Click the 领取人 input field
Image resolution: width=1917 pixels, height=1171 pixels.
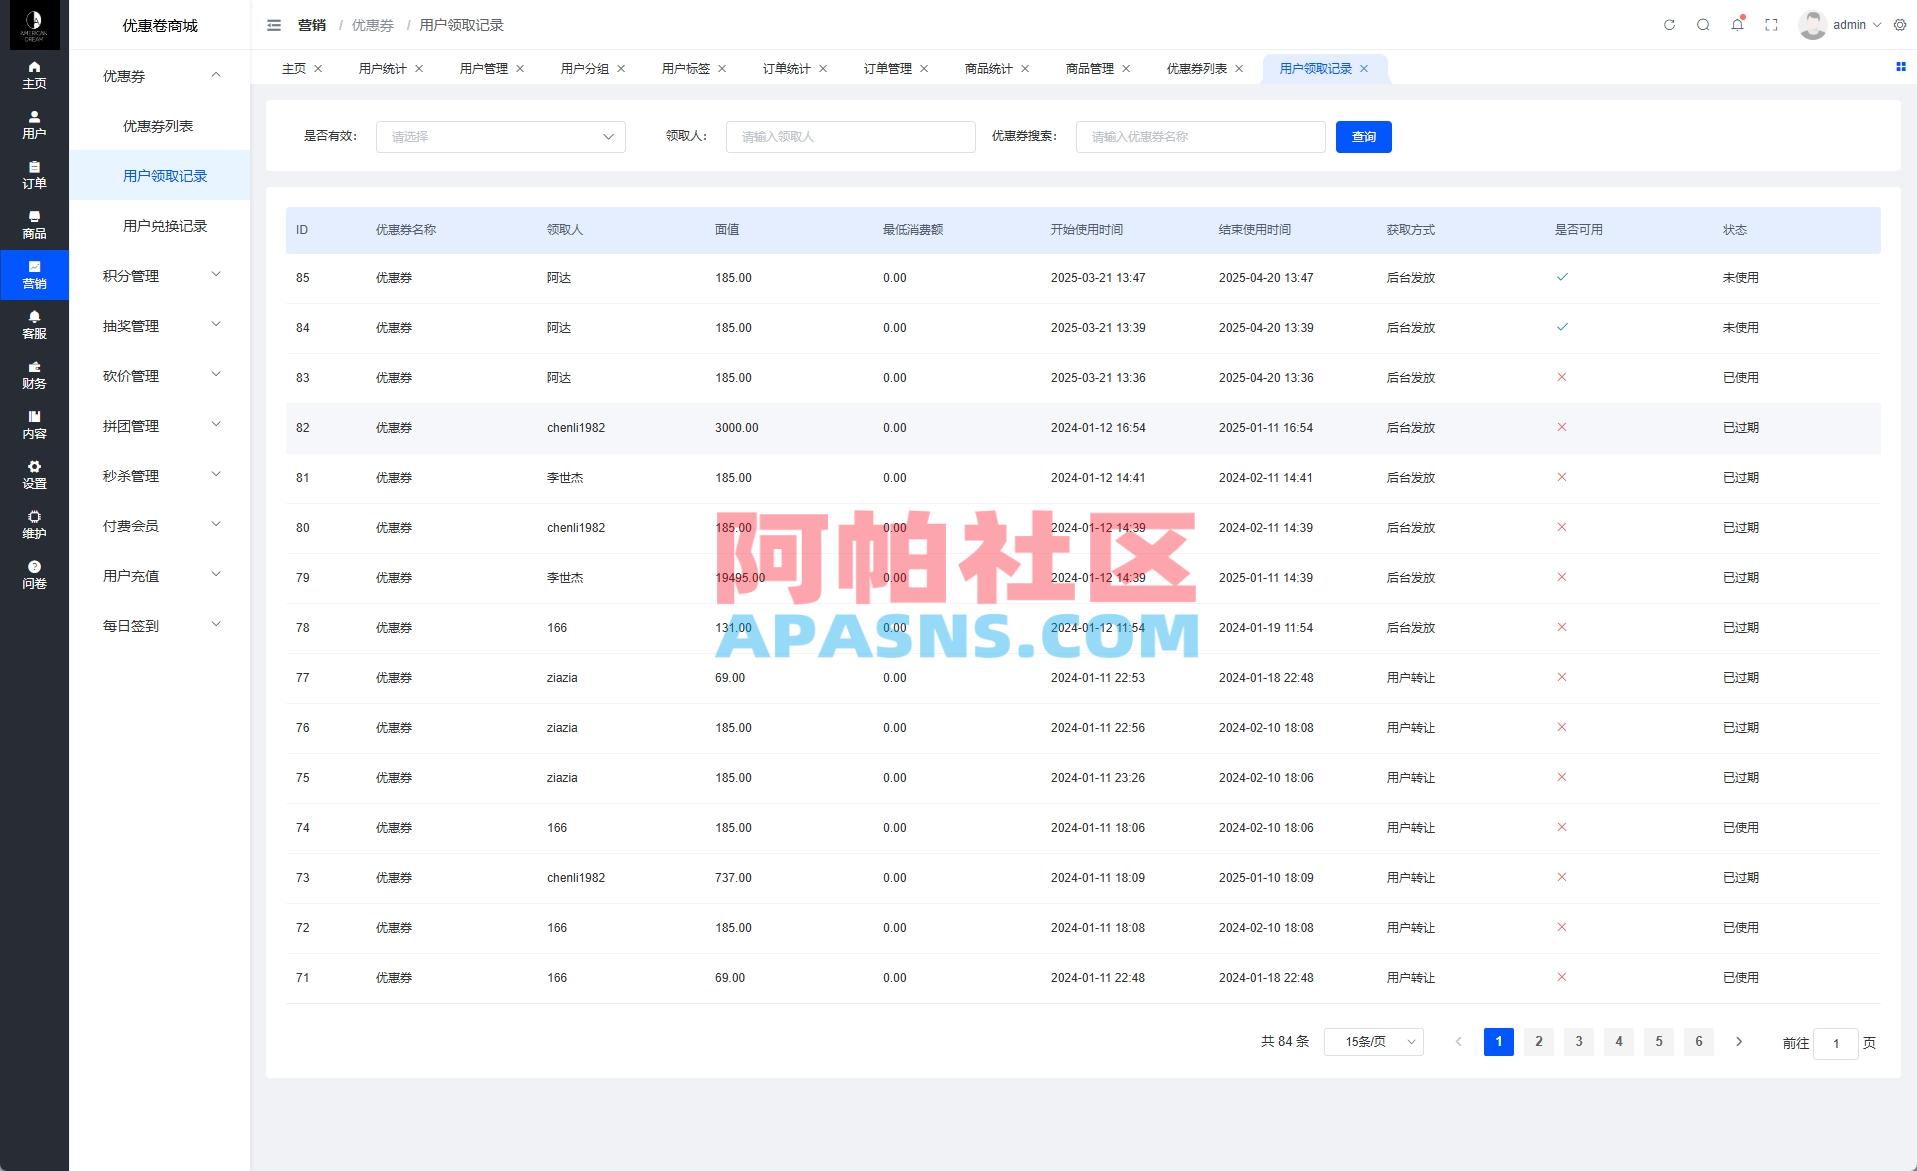point(850,137)
